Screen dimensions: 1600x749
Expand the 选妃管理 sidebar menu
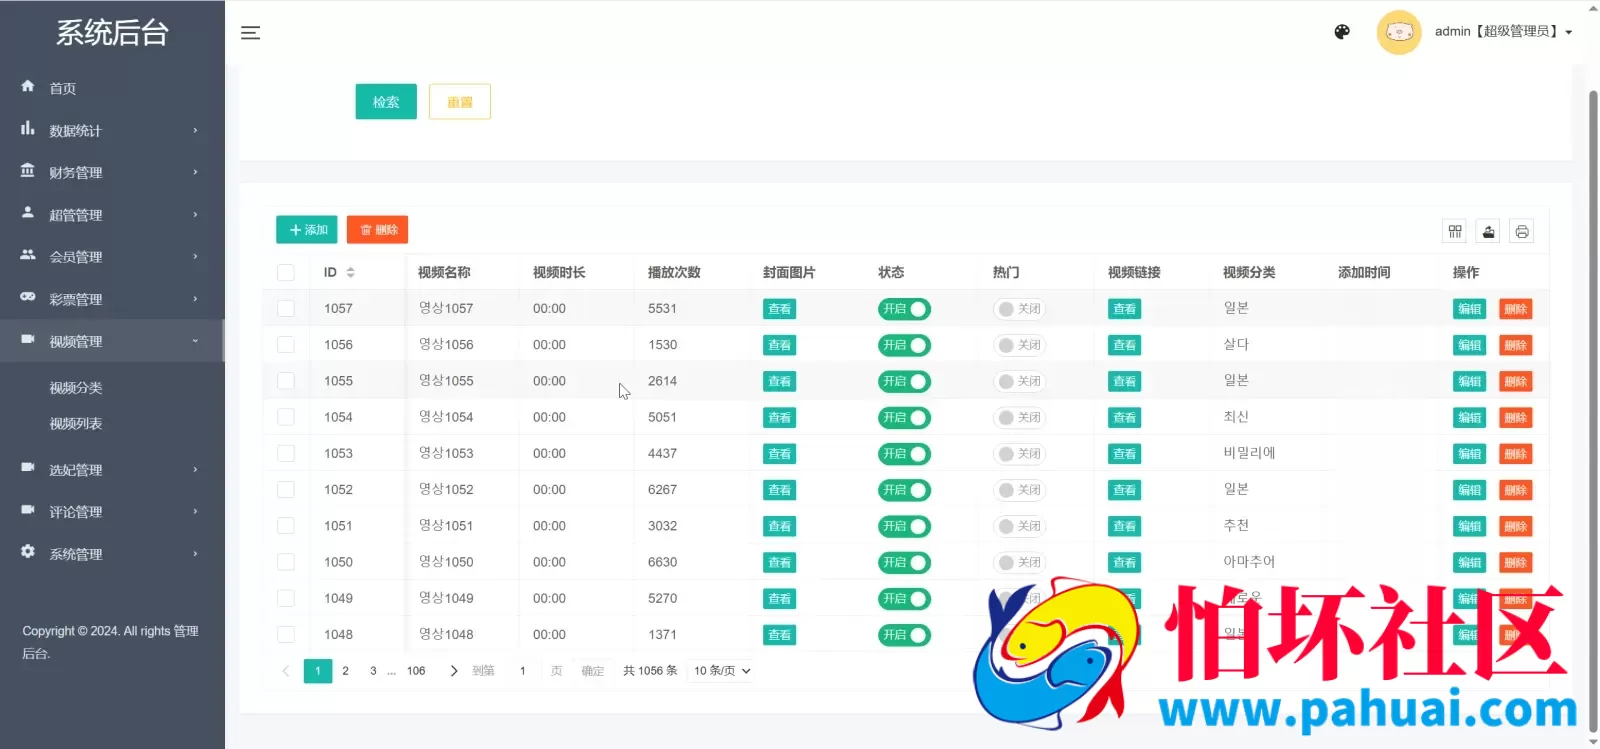(x=112, y=470)
